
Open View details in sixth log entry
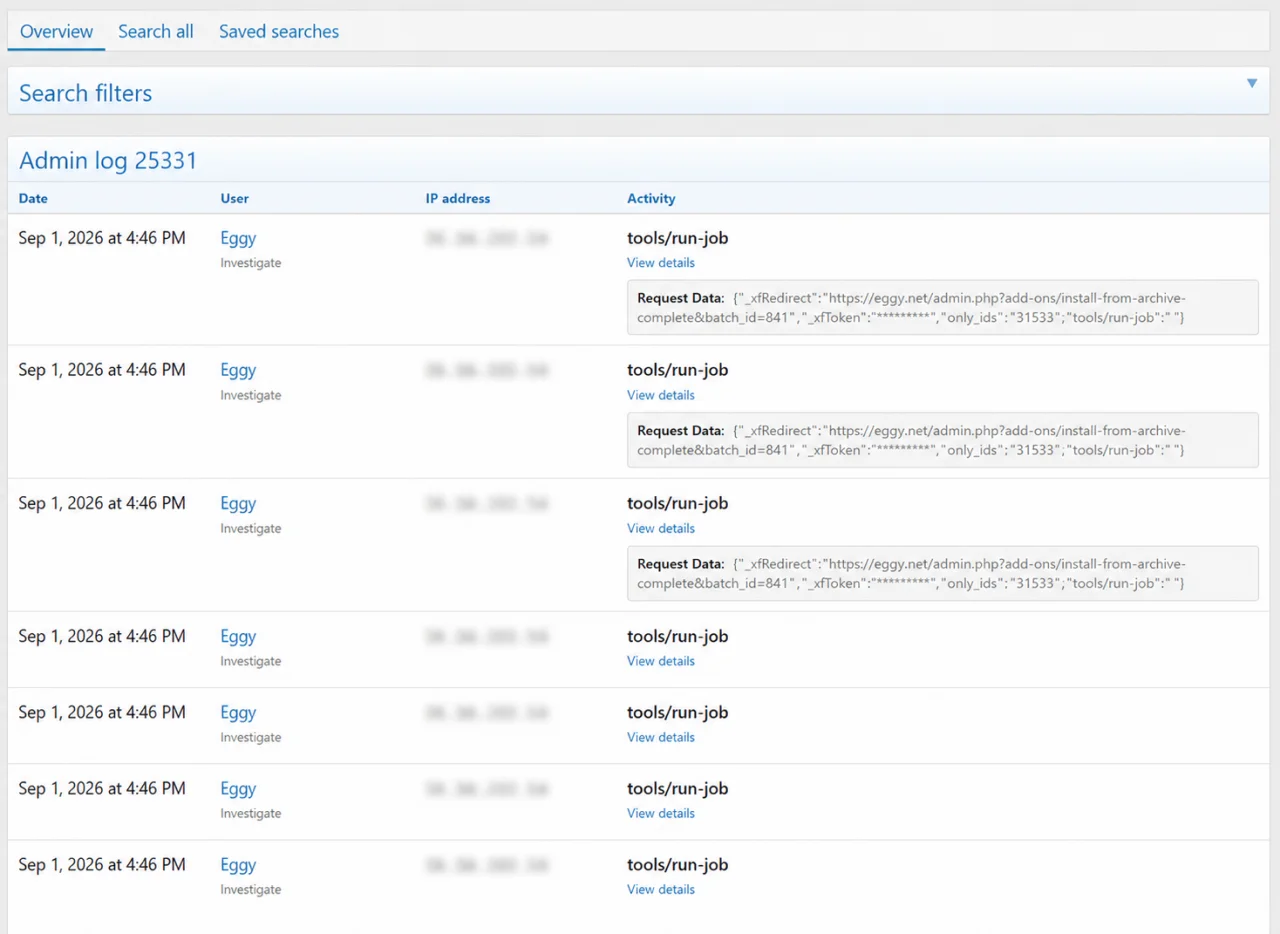661,813
